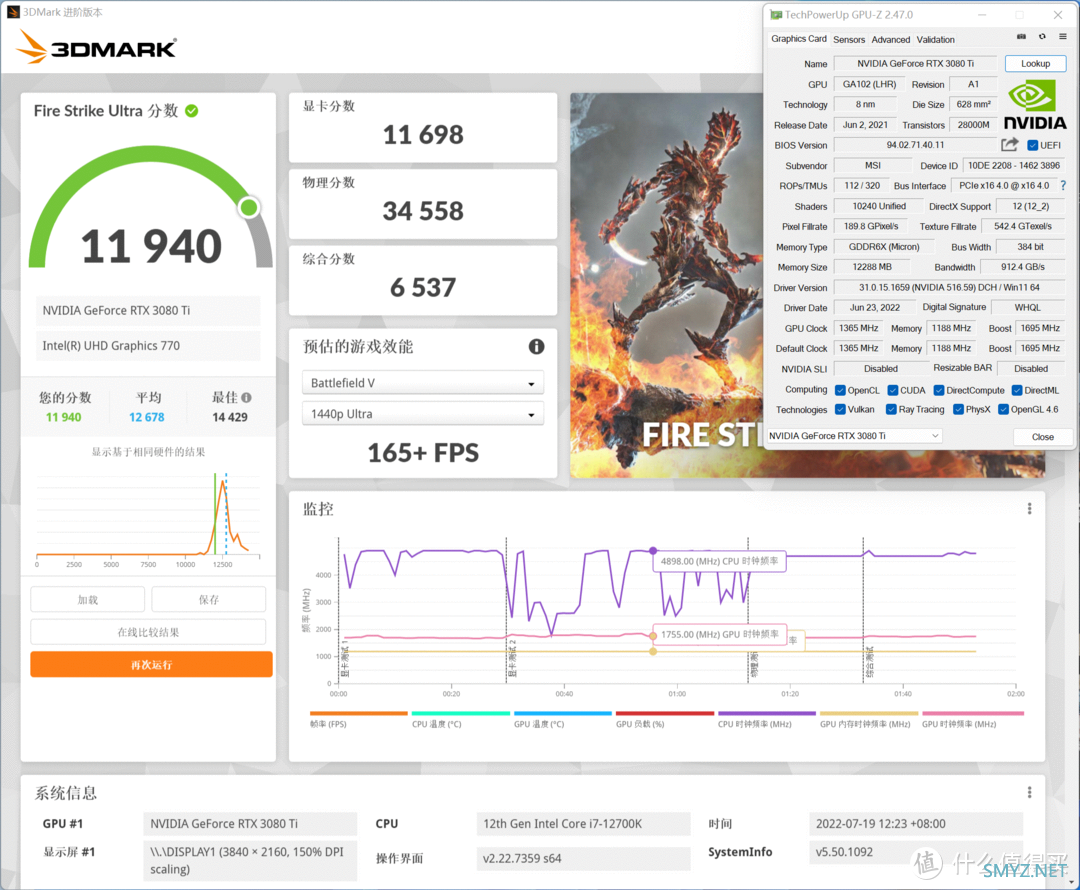This screenshot has width=1080, height=890.
Task: Switch to the Graphics Card tab
Action: pos(799,39)
